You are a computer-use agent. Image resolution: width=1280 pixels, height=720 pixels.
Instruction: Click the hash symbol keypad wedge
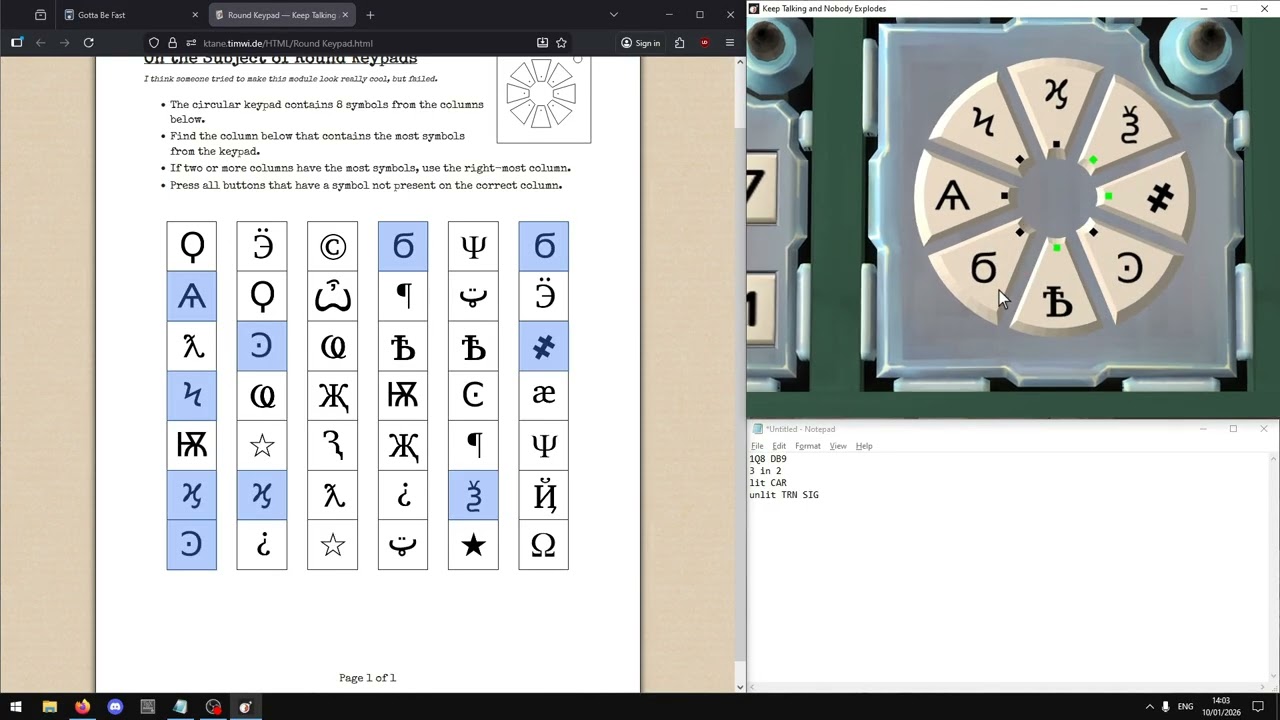1157,199
